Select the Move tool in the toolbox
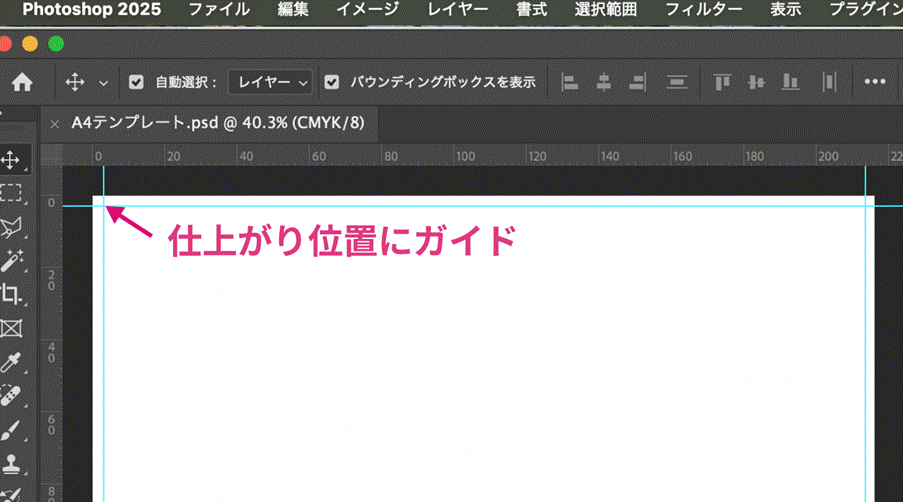903x502 pixels. click(10, 159)
